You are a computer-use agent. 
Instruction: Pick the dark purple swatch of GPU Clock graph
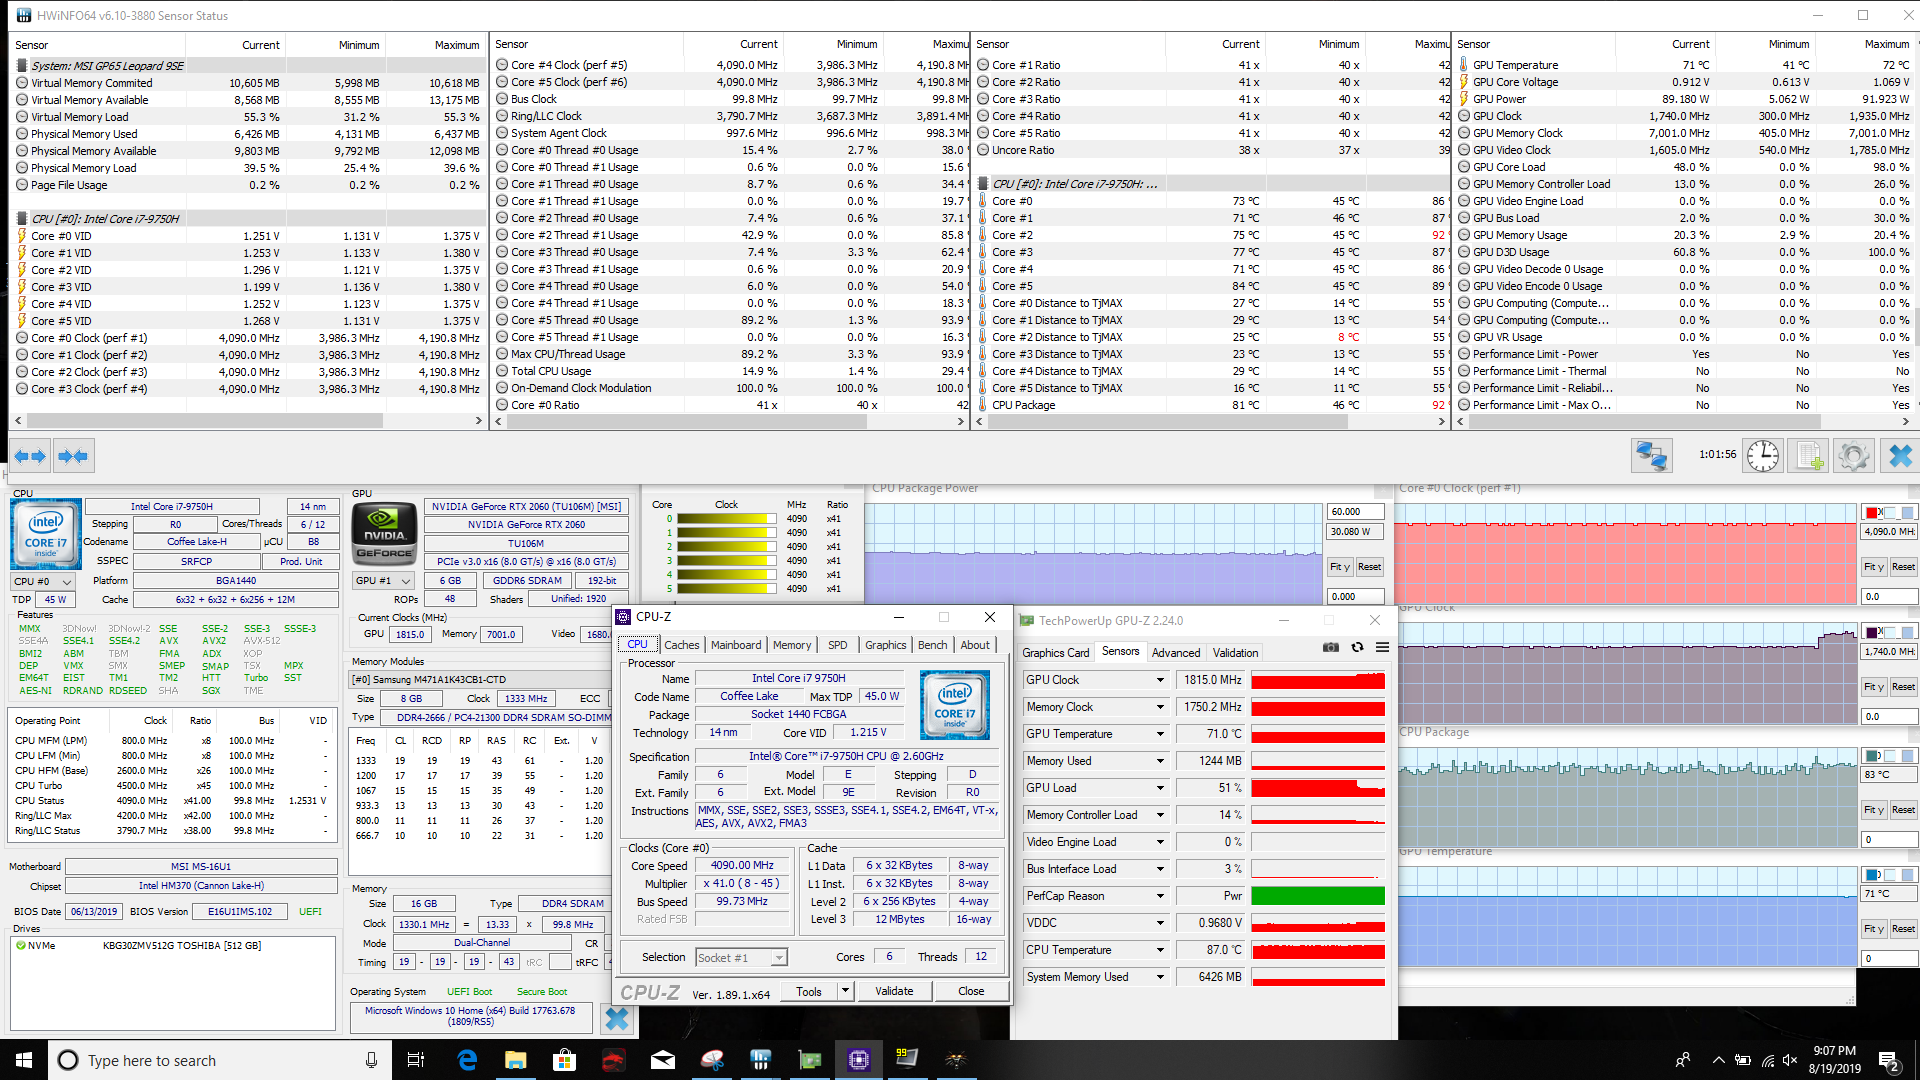1871,632
